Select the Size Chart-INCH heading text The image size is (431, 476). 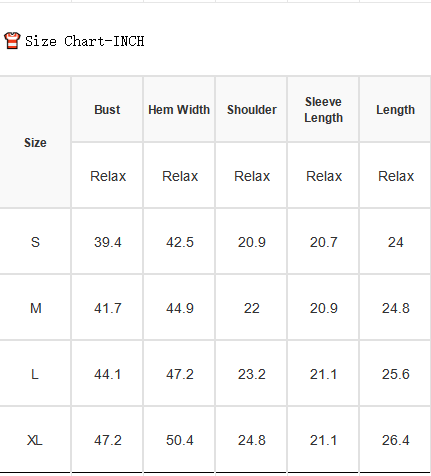click(85, 41)
